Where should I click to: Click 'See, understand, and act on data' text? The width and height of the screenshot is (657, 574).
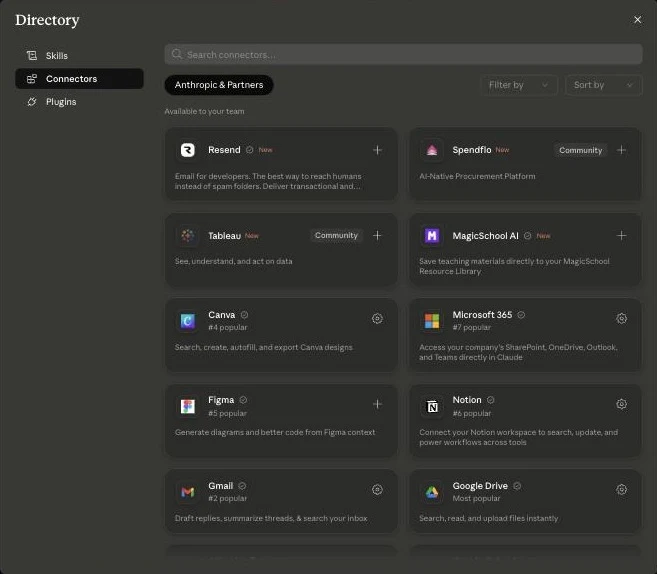pos(233,261)
